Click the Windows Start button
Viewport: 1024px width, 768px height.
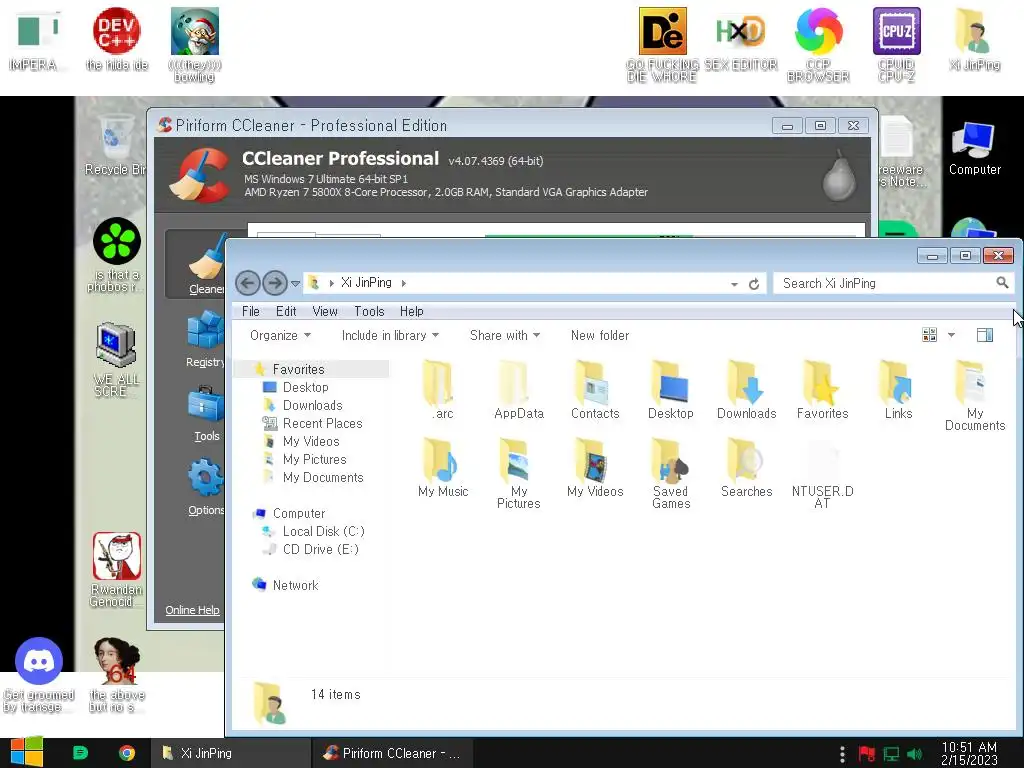point(27,752)
